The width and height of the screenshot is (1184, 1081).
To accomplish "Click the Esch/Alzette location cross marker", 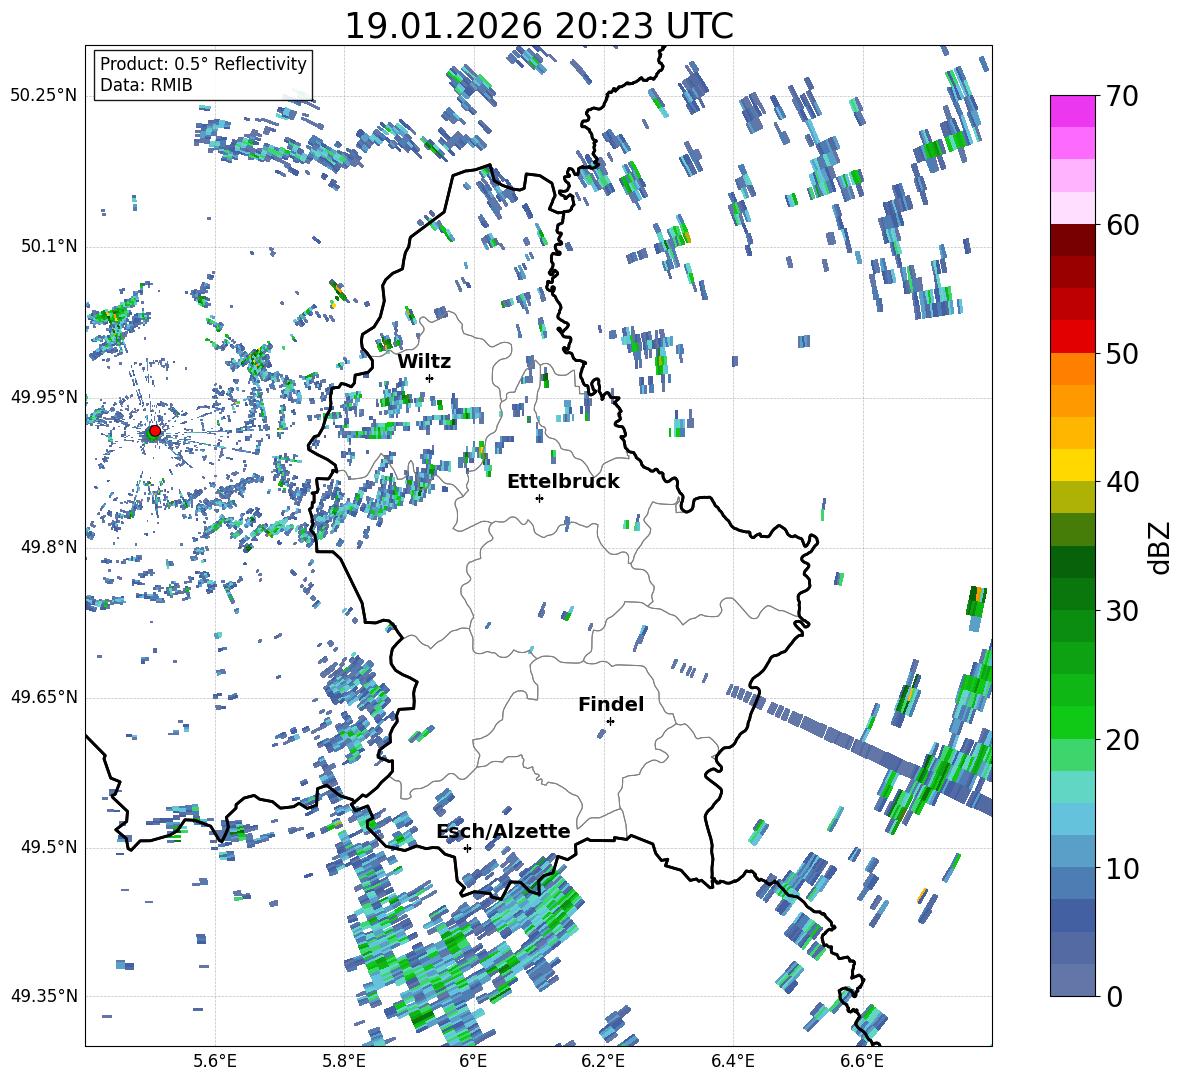I will tap(467, 848).
